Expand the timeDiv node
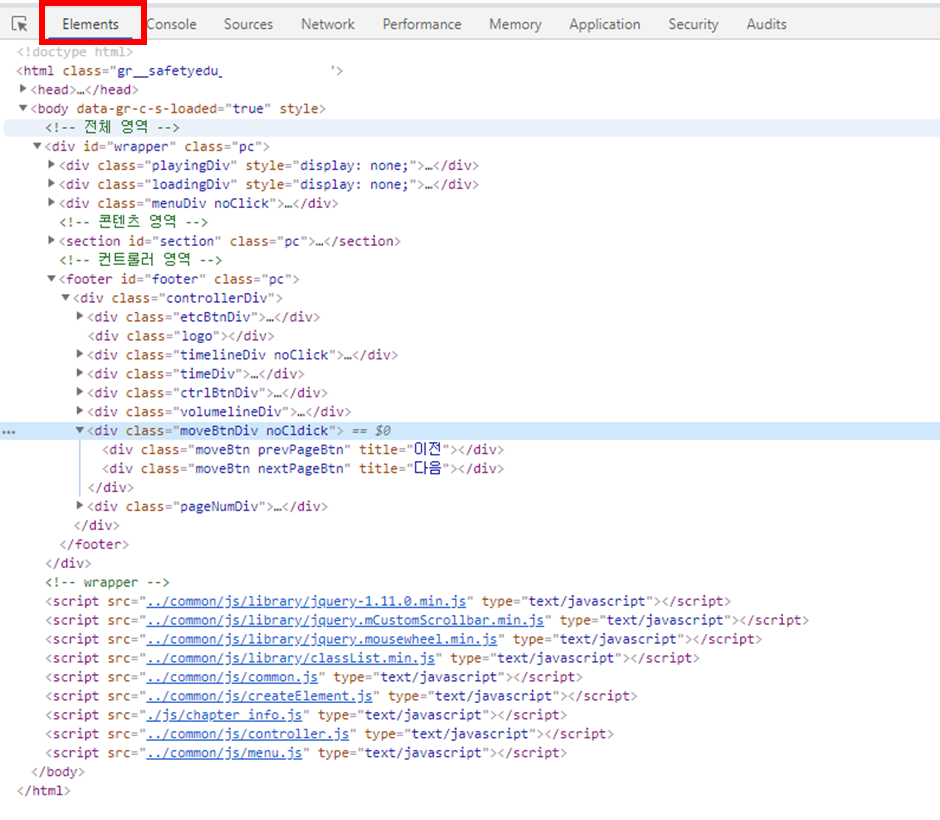 click(x=80, y=373)
